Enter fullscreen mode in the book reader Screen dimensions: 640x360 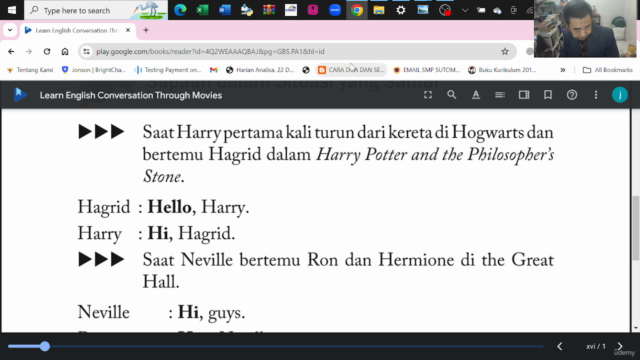pyautogui.click(x=428, y=95)
